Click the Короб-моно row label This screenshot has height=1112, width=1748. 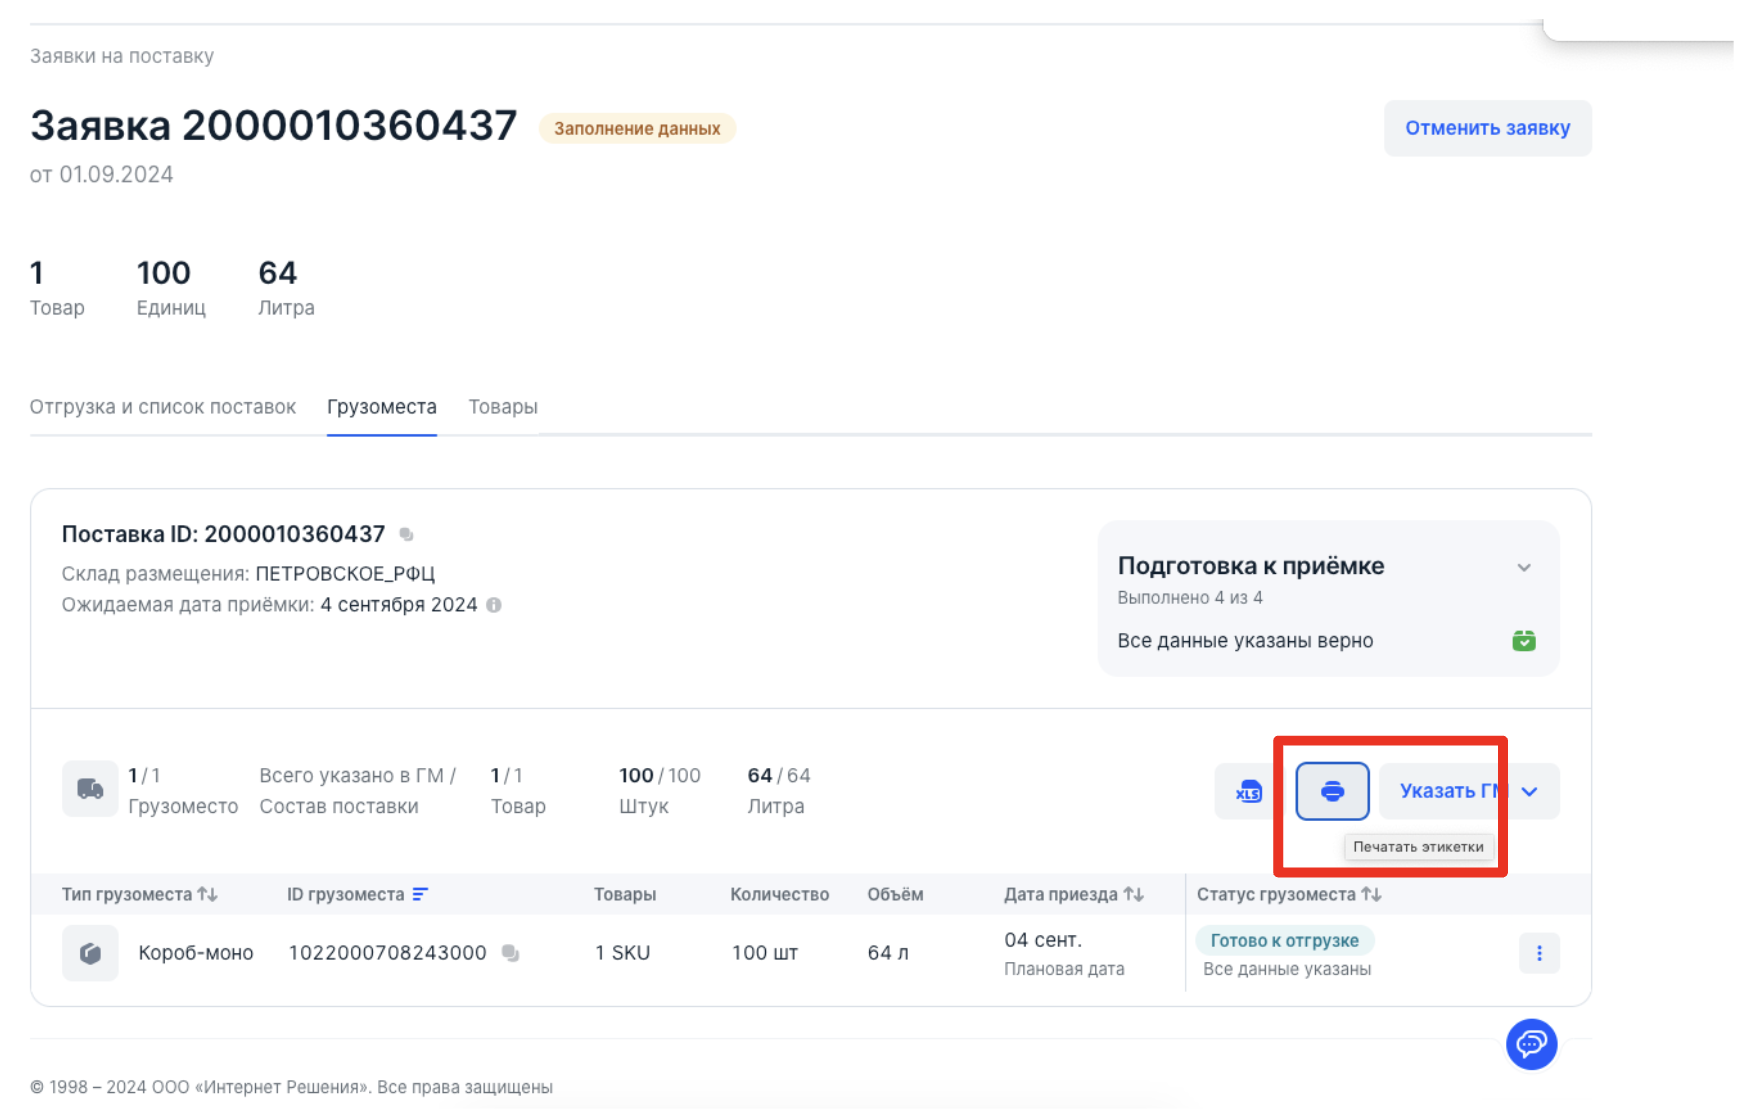(x=196, y=953)
